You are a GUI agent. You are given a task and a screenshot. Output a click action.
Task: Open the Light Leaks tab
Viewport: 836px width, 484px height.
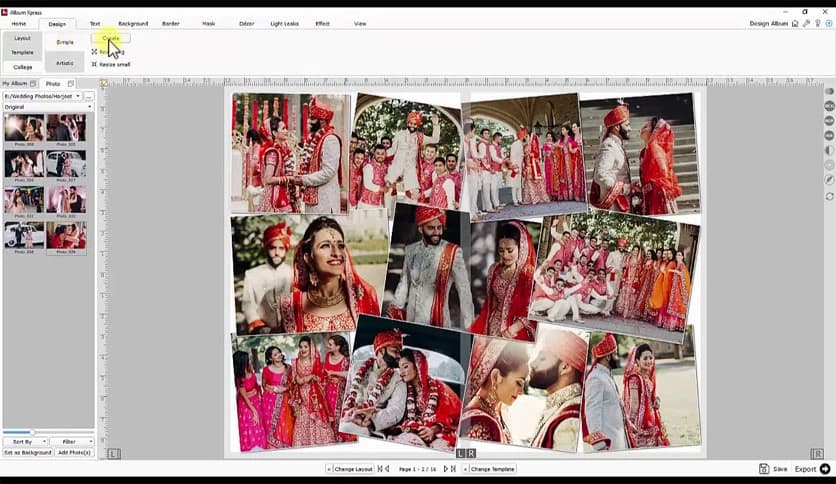pyautogui.click(x=284, y=23)
